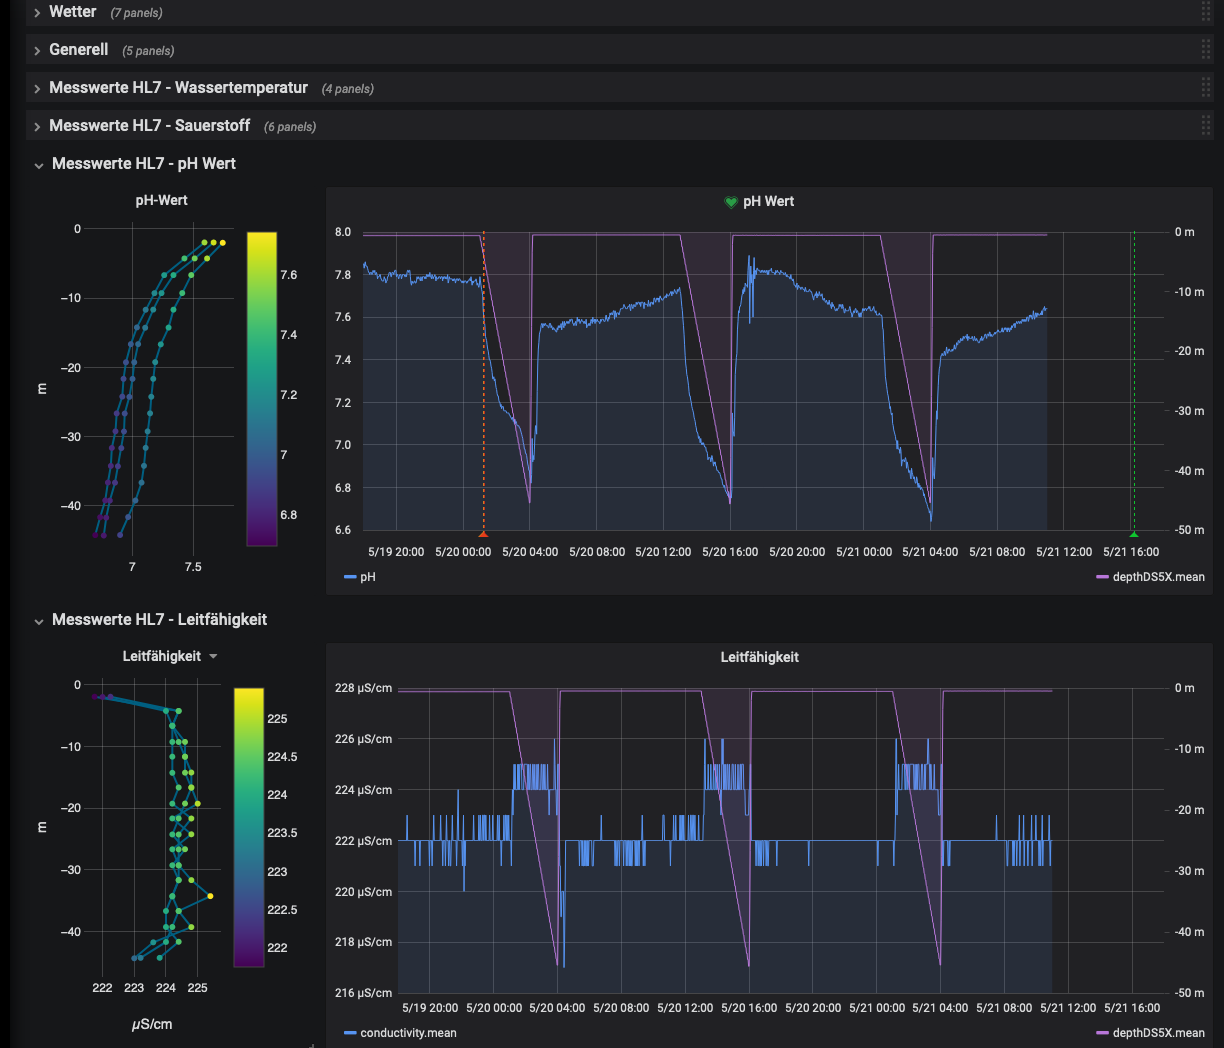The width and height of the screenshot is (1224, 1048).
Task: Click '(5 panels)' text on Generell row
Action: coord(148,51)
